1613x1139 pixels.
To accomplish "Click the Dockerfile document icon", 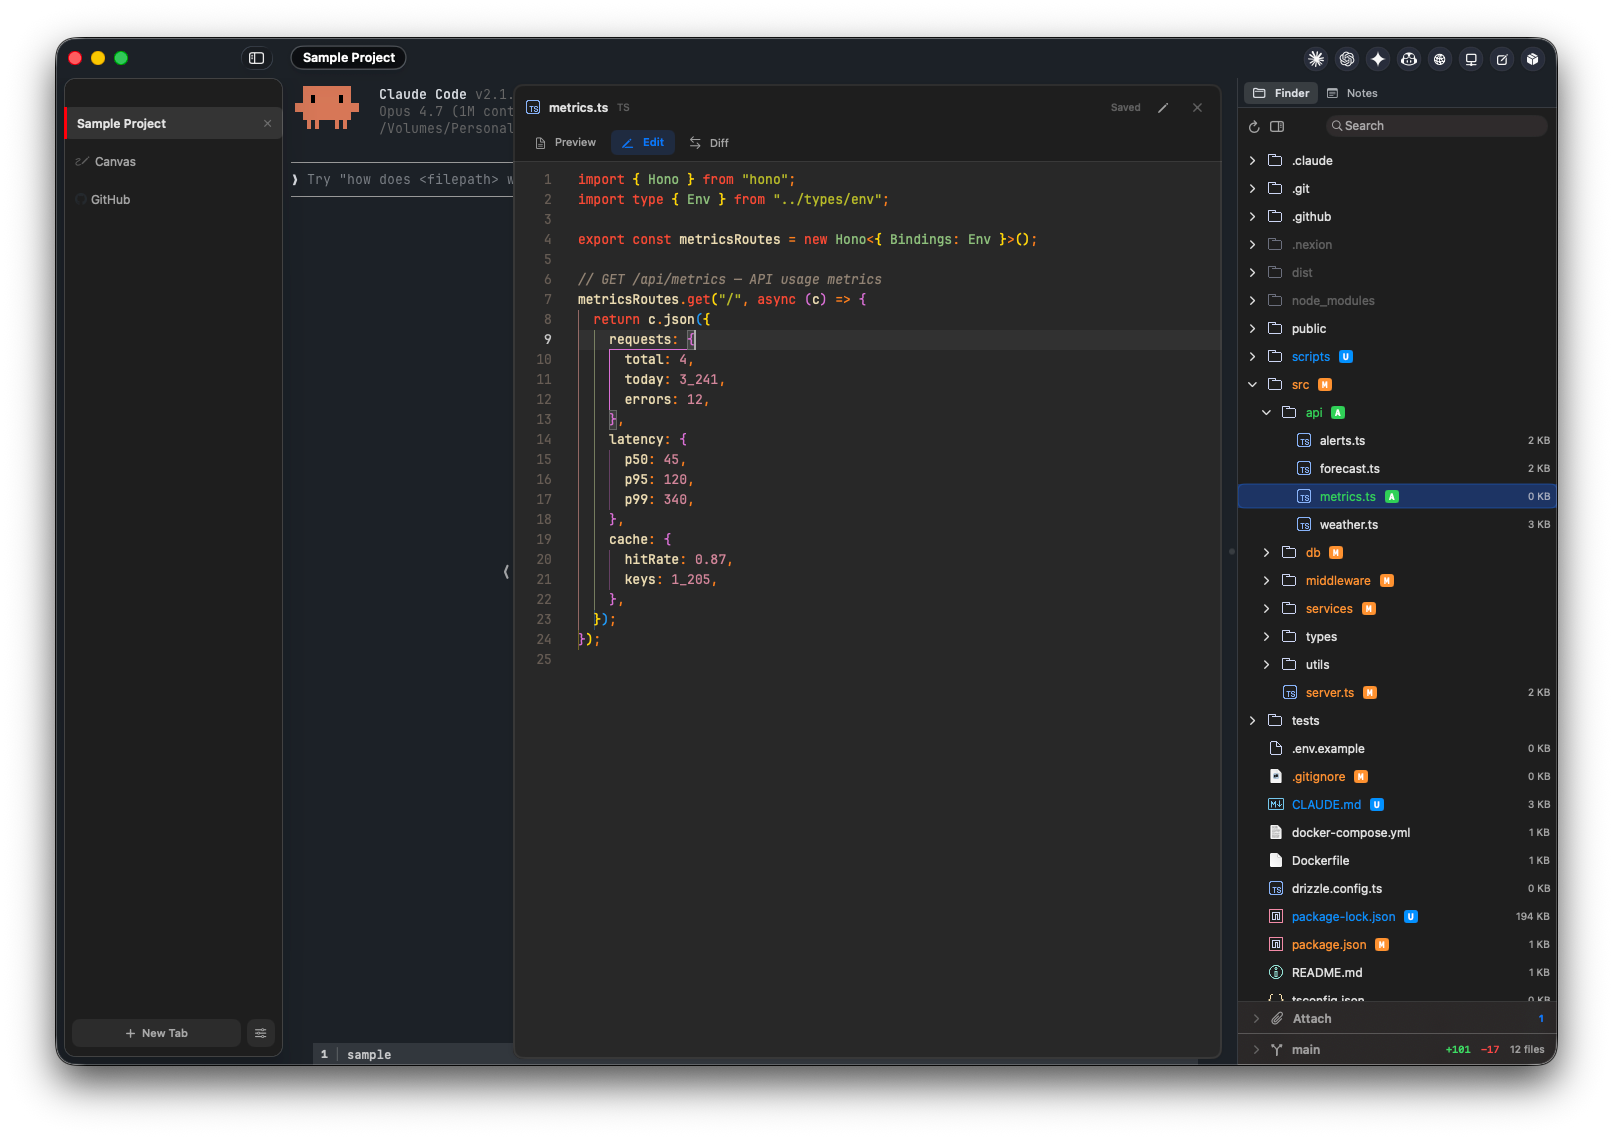I will pos(1276,861).
